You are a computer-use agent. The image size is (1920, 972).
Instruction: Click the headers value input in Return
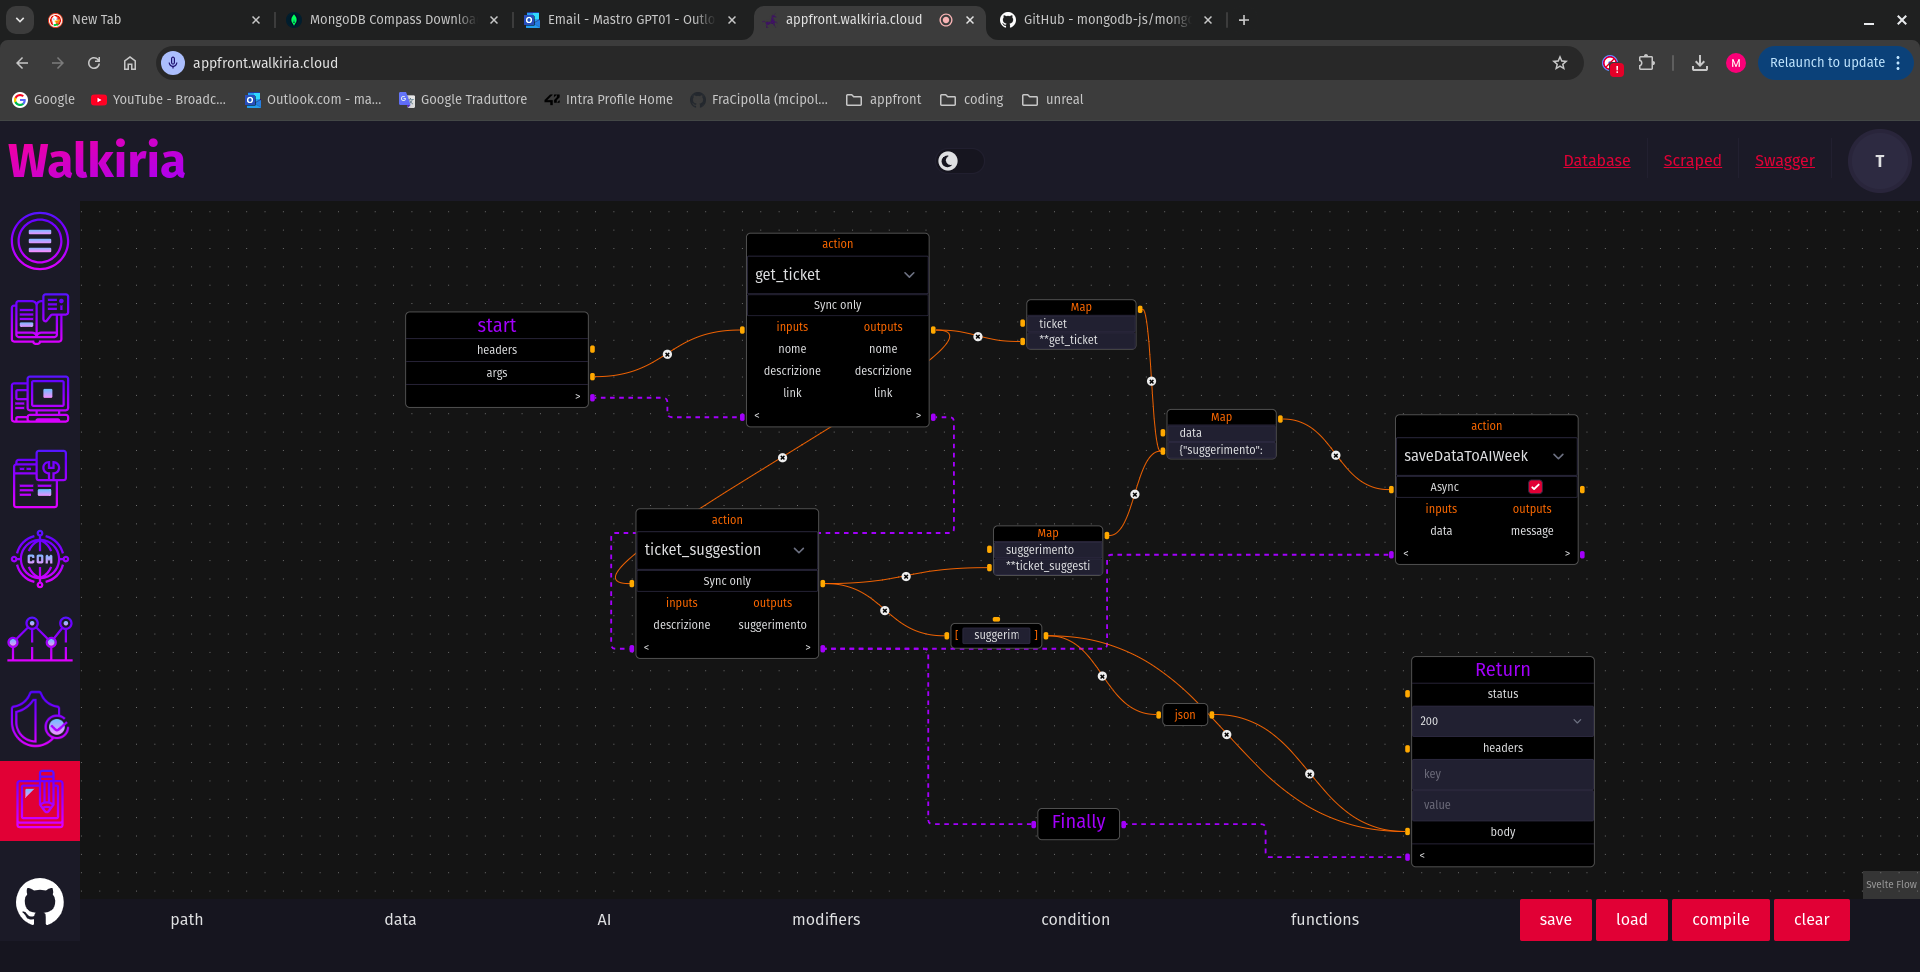click(1502, 805)
